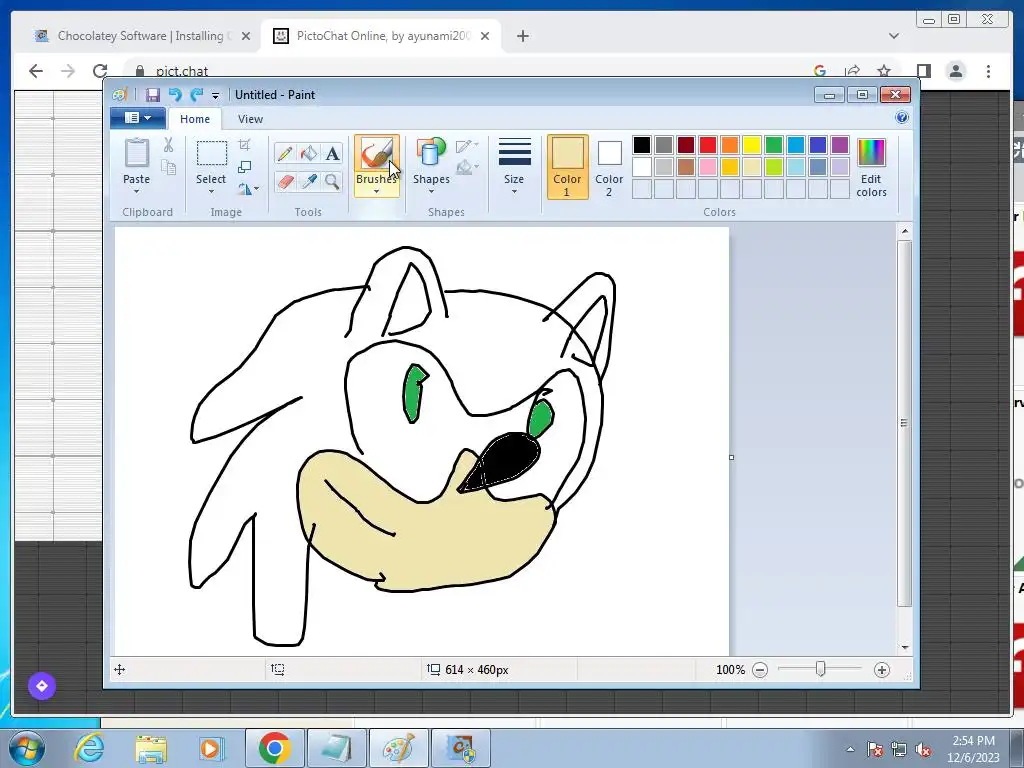The height and width of the screenshot is (768, 1024).
Task: Open the Select dropdown arrow
Action: (x=211, y=191)
